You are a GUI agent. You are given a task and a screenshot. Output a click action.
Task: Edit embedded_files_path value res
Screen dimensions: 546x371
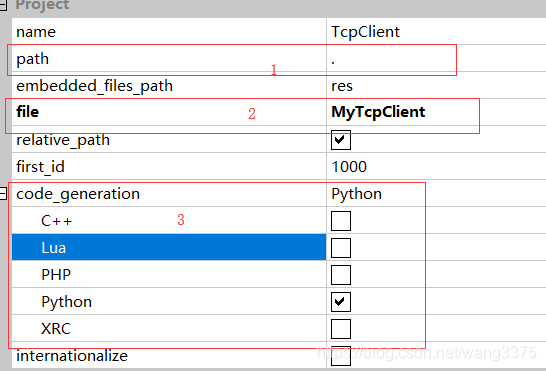pyautogui.click(x=436, y=86)
